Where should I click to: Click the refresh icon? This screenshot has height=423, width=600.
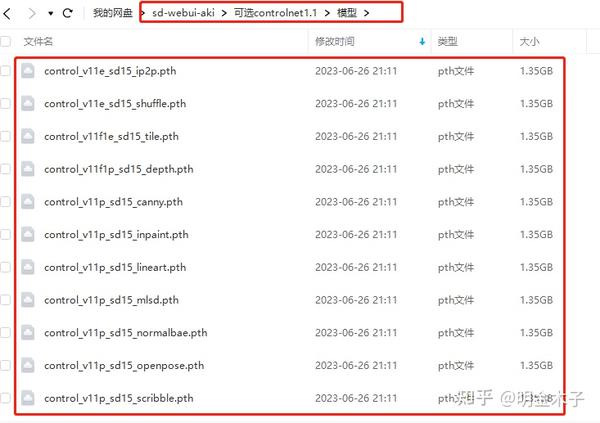[68, 13]
